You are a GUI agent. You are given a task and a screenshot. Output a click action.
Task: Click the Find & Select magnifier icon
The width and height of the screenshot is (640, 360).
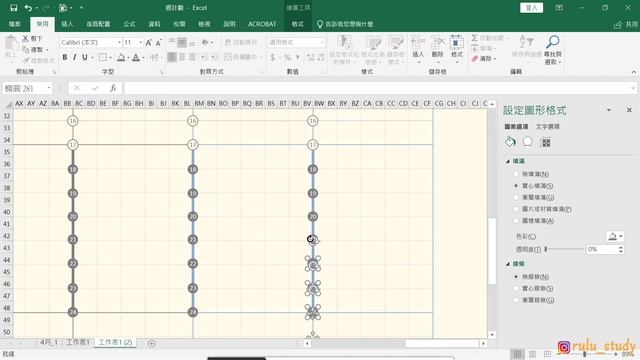pyautogui.click(x=553, y=41)
